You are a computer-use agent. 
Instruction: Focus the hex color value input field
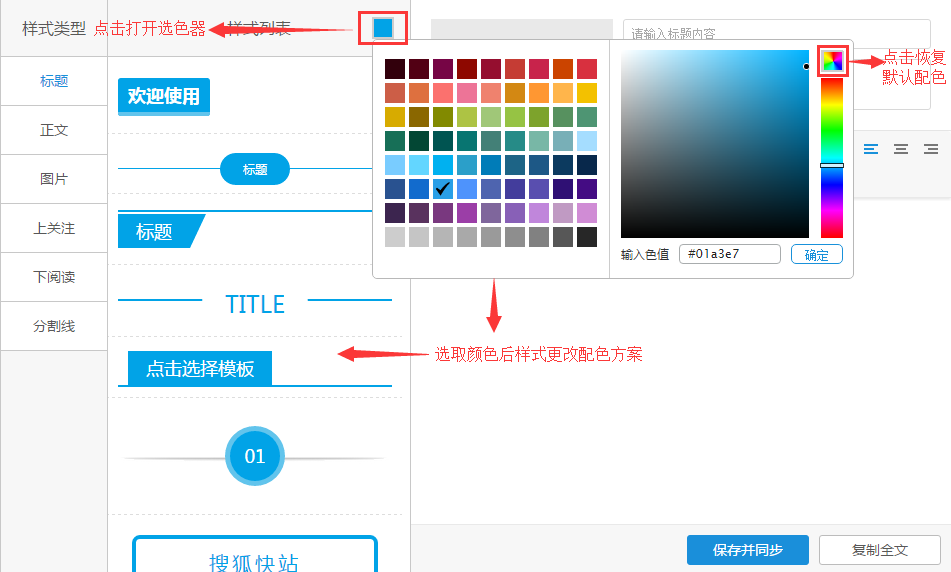(729, 254)
